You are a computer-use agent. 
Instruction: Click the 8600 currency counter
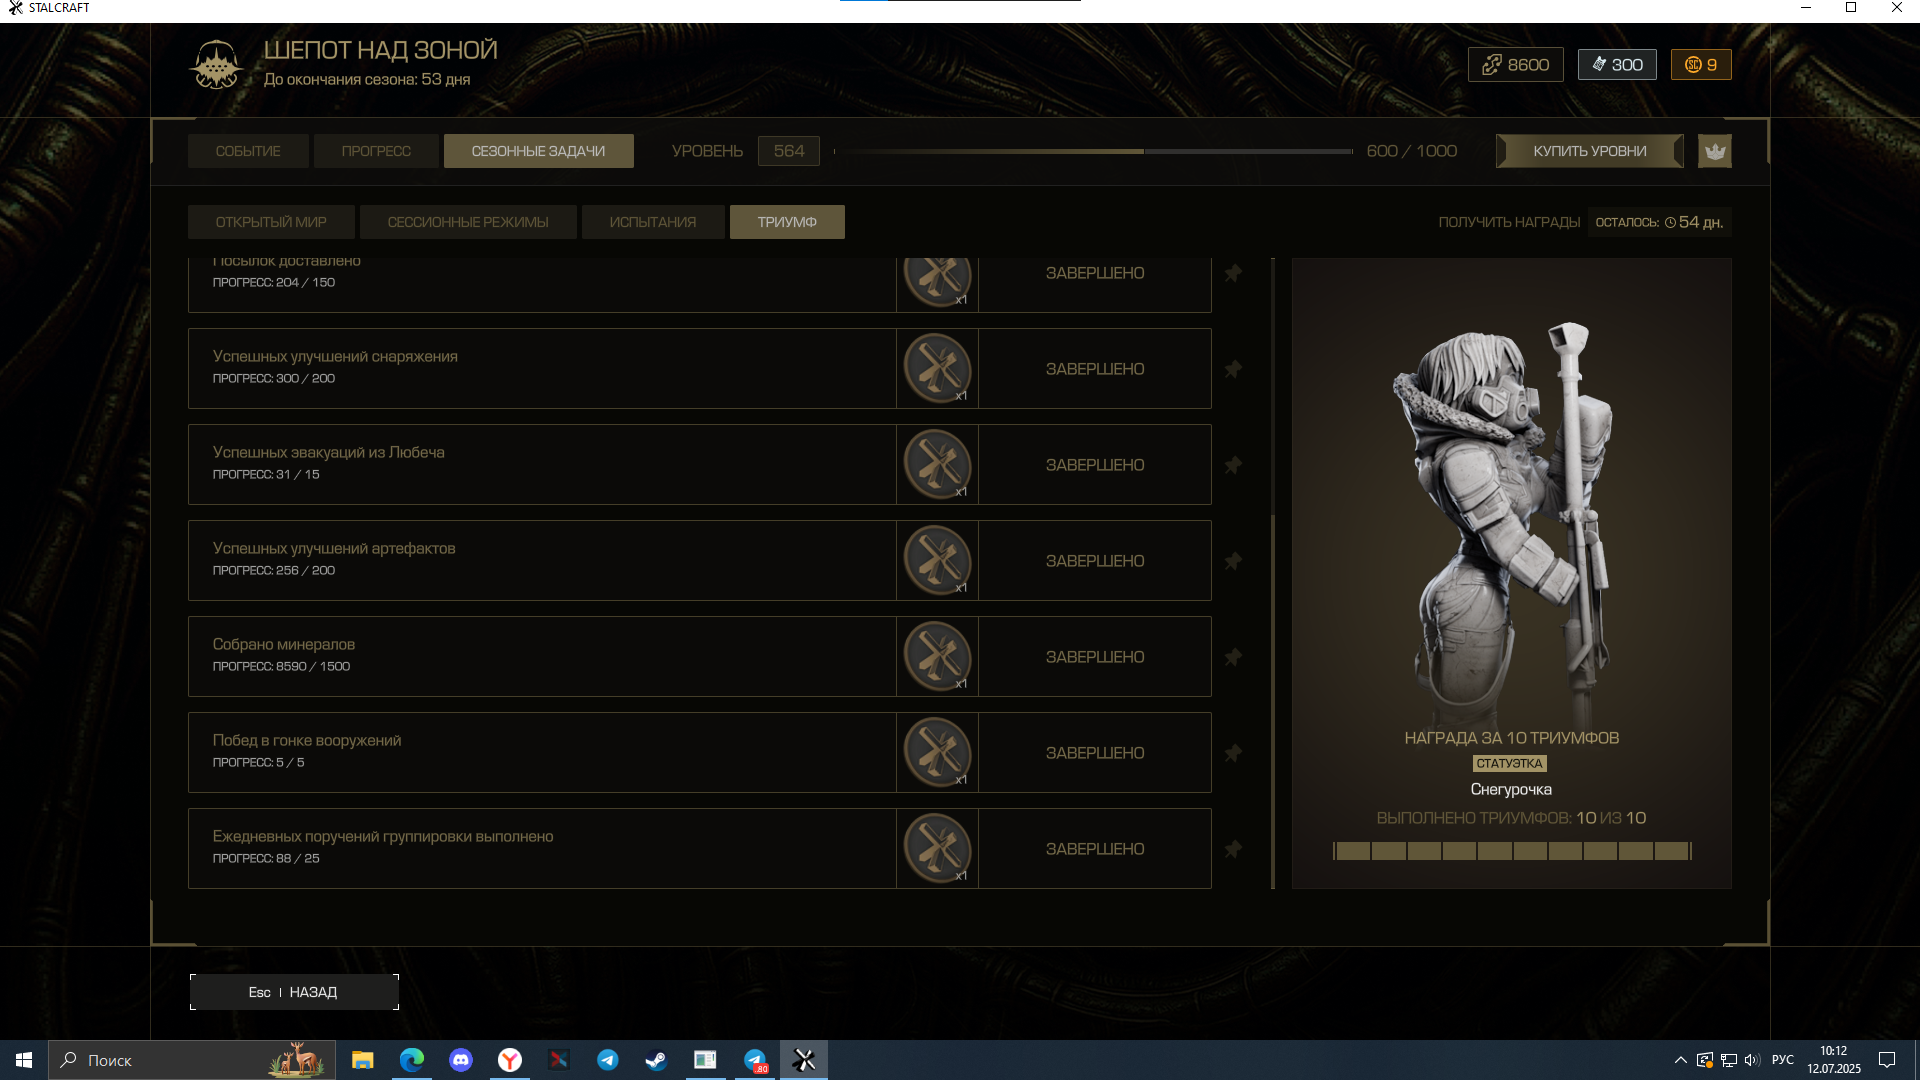[1515, 65]
